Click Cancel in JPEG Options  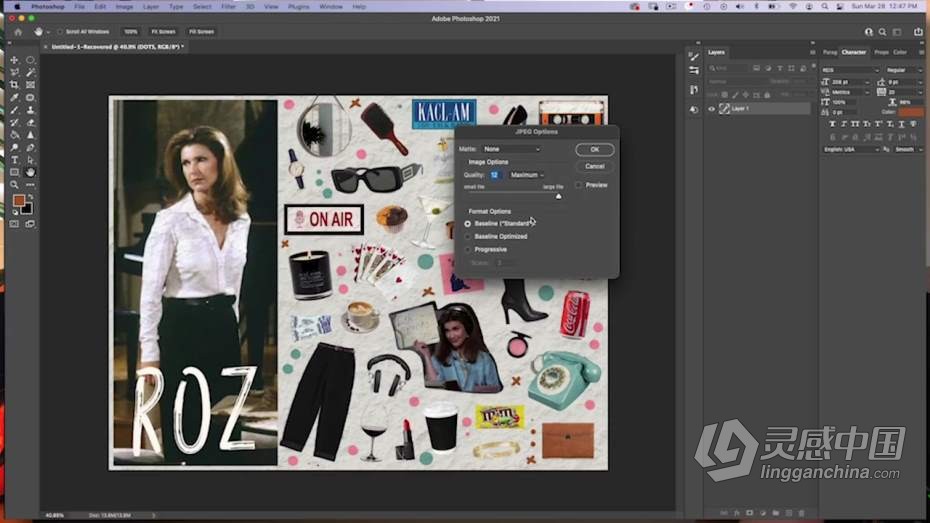(x=594, y=167)
